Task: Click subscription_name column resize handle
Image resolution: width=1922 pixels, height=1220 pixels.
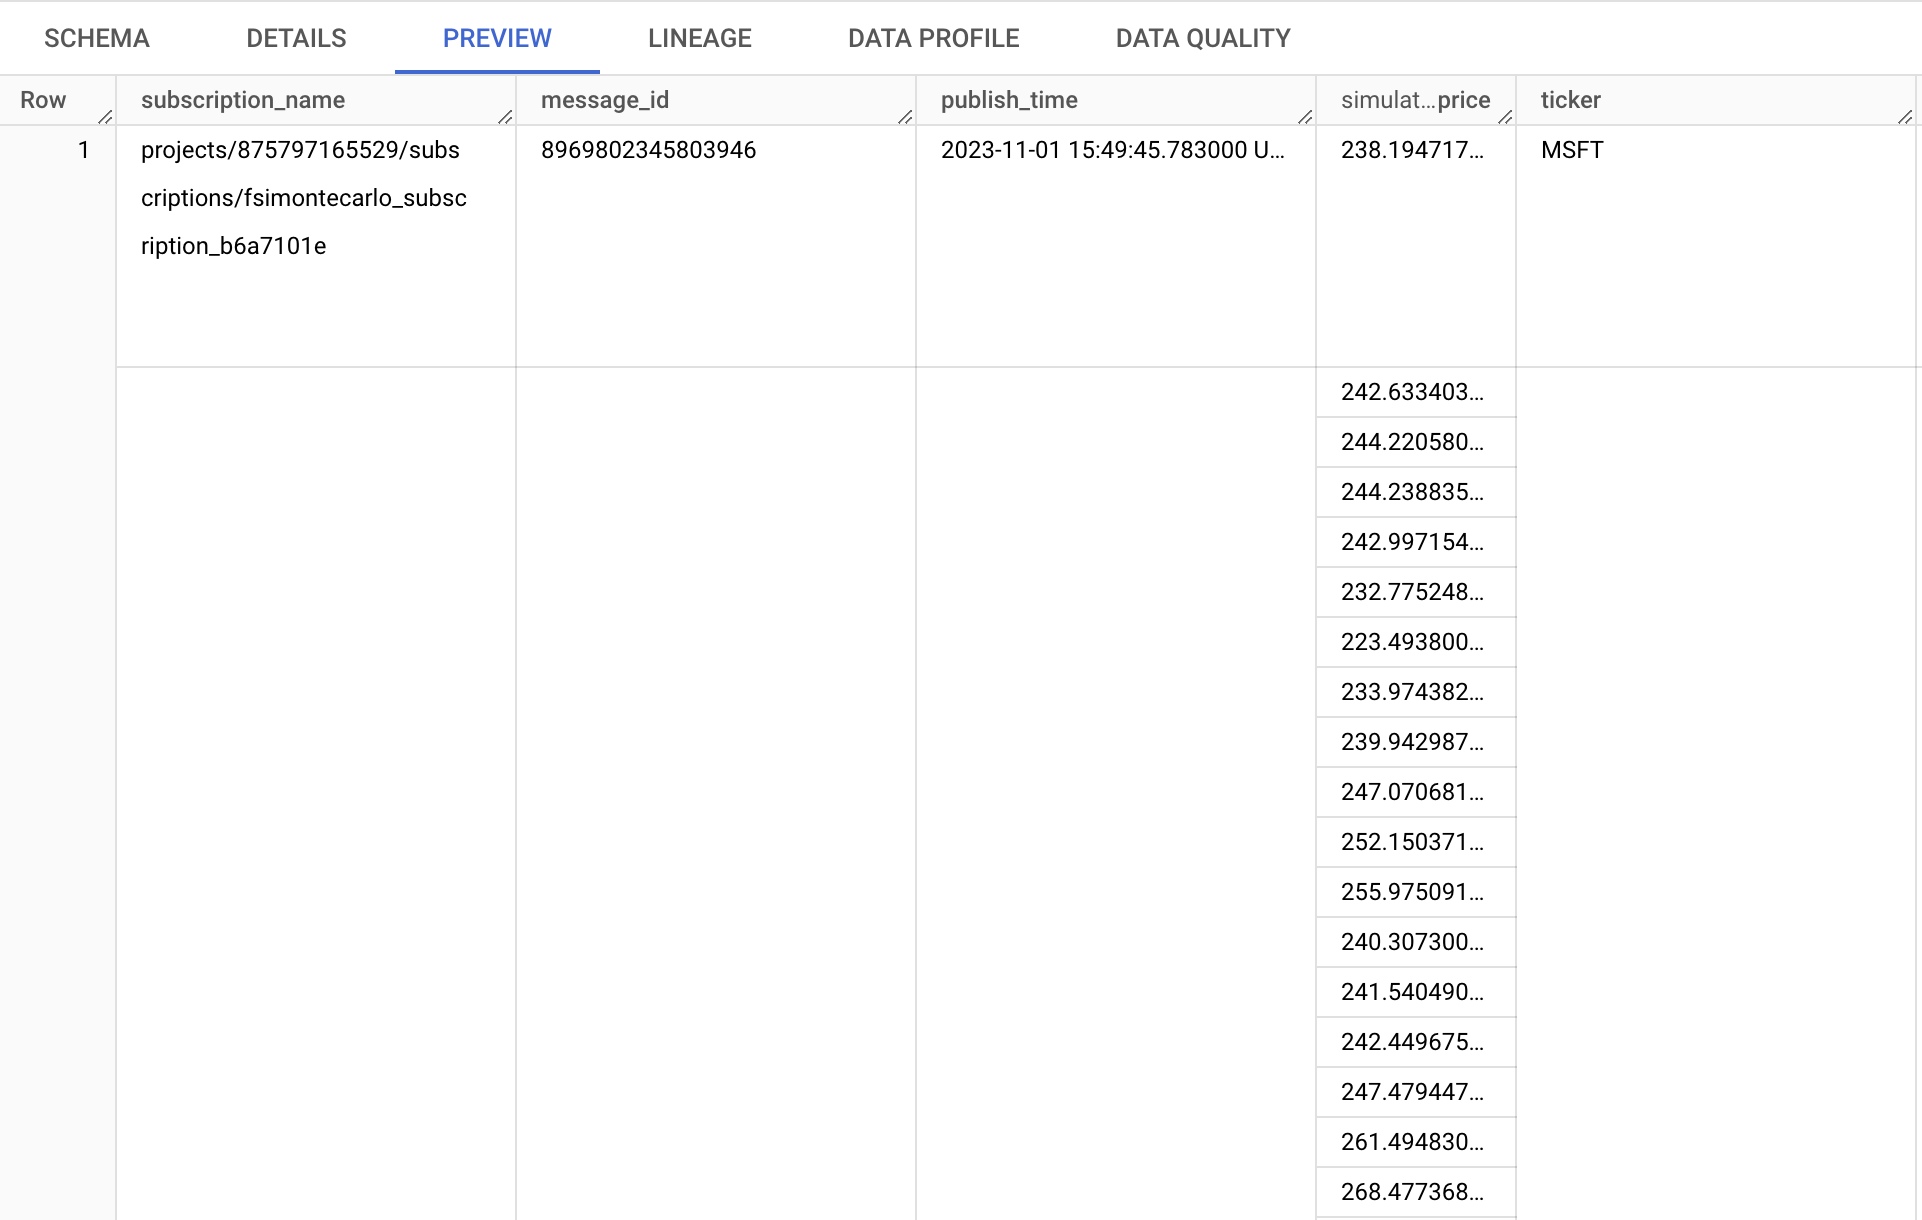Action: click(x=505, y=117)
